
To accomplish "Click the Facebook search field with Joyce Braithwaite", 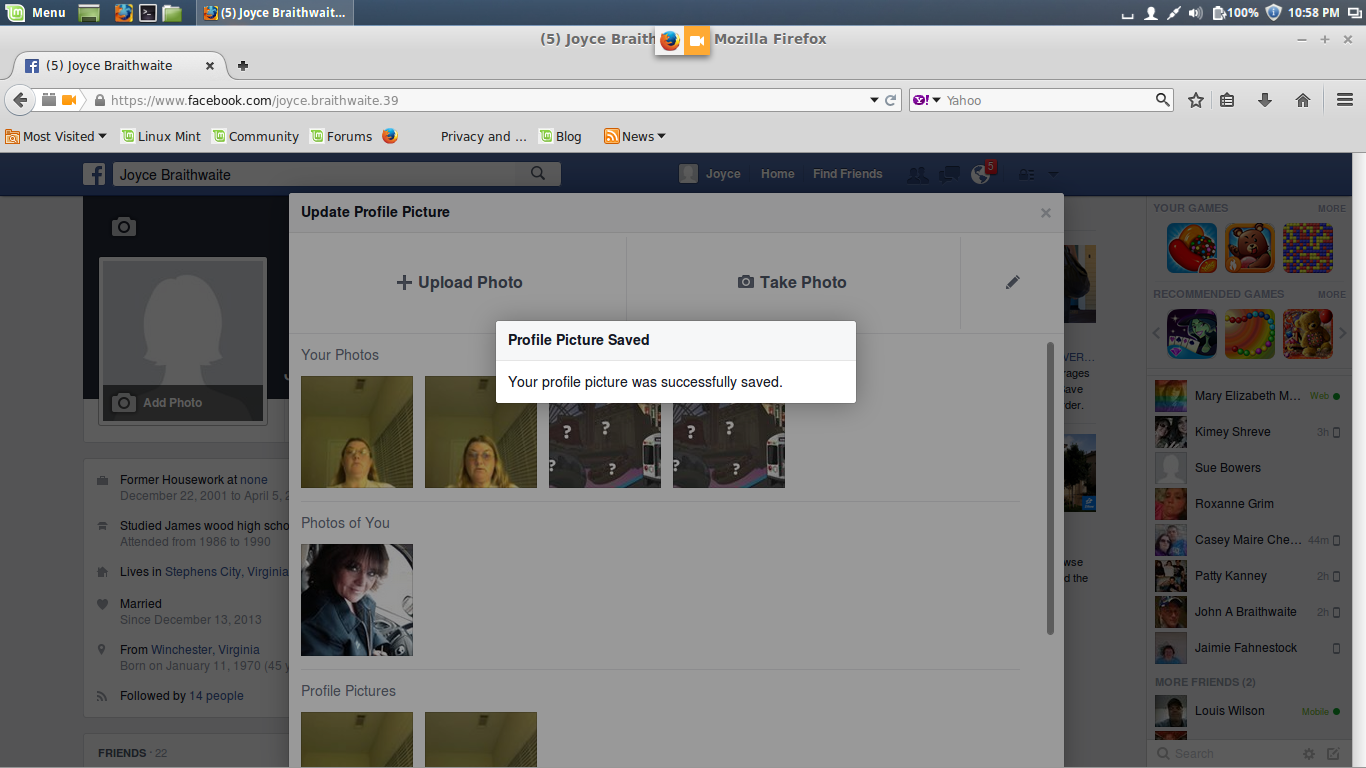I will (315, 174).
